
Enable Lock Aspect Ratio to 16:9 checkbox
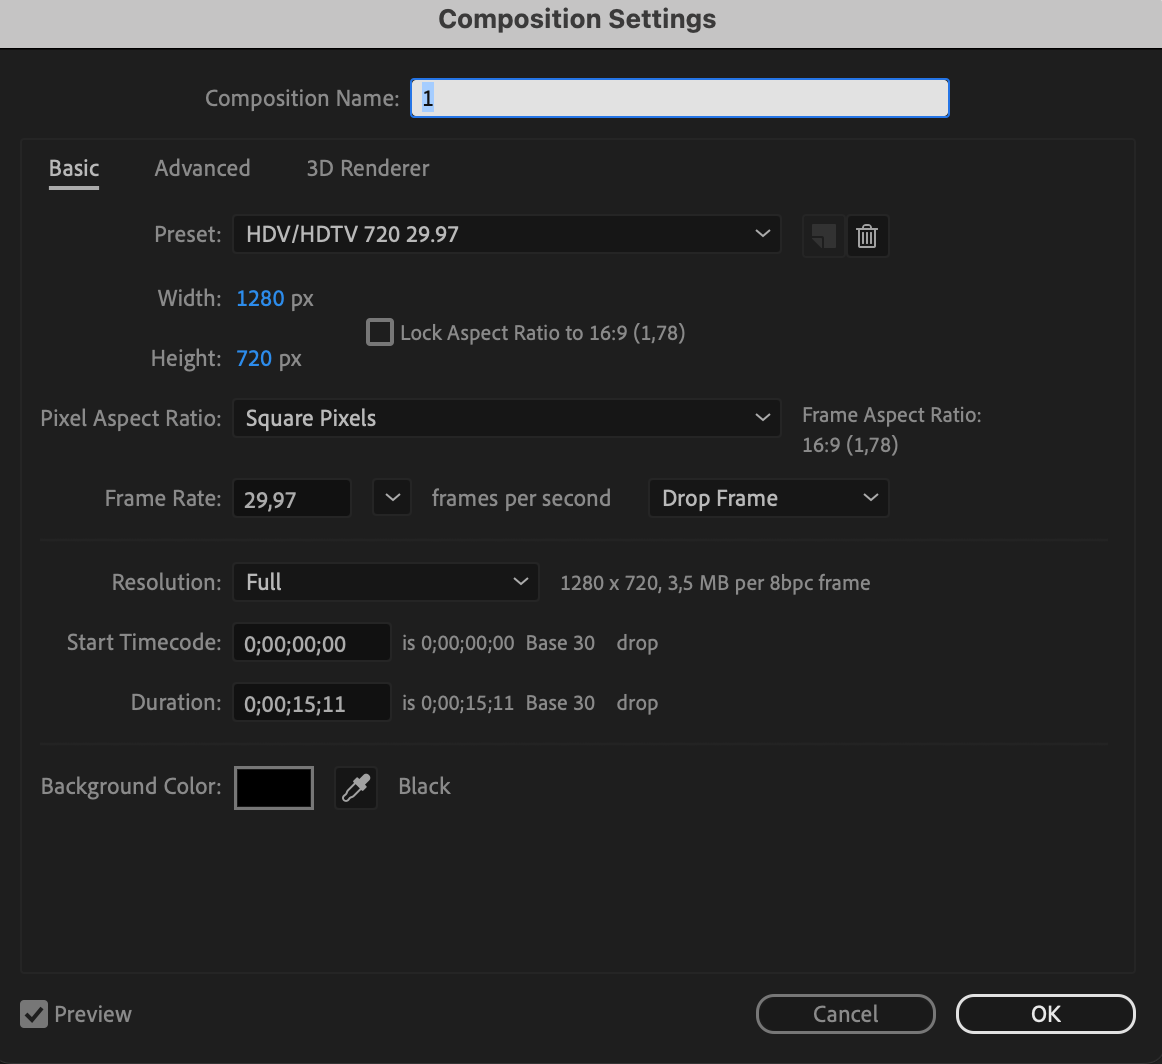[380, 332]
